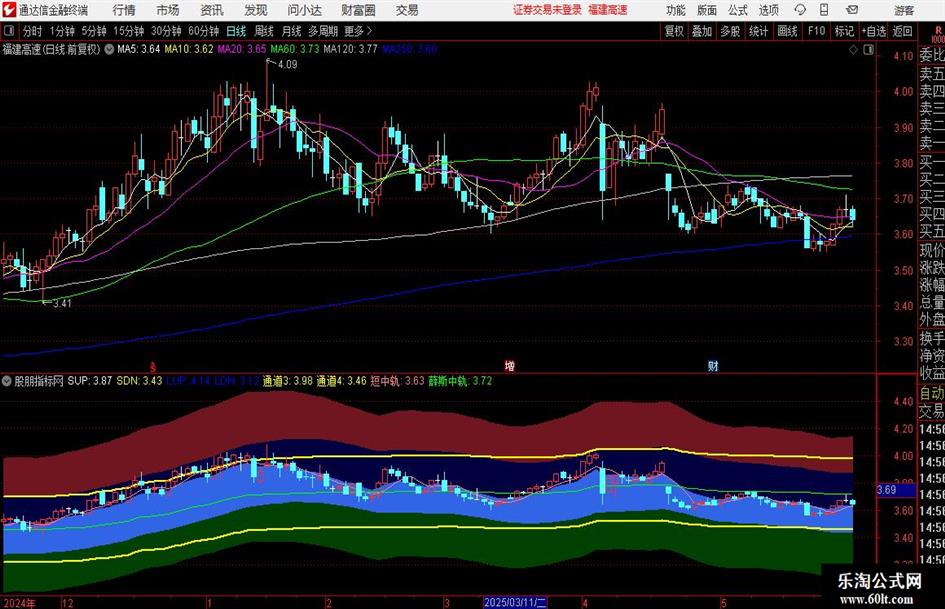The height and width of the screenshot is (609, 945).
Task: Add stock via +自选 button
Action: [874, 31]
